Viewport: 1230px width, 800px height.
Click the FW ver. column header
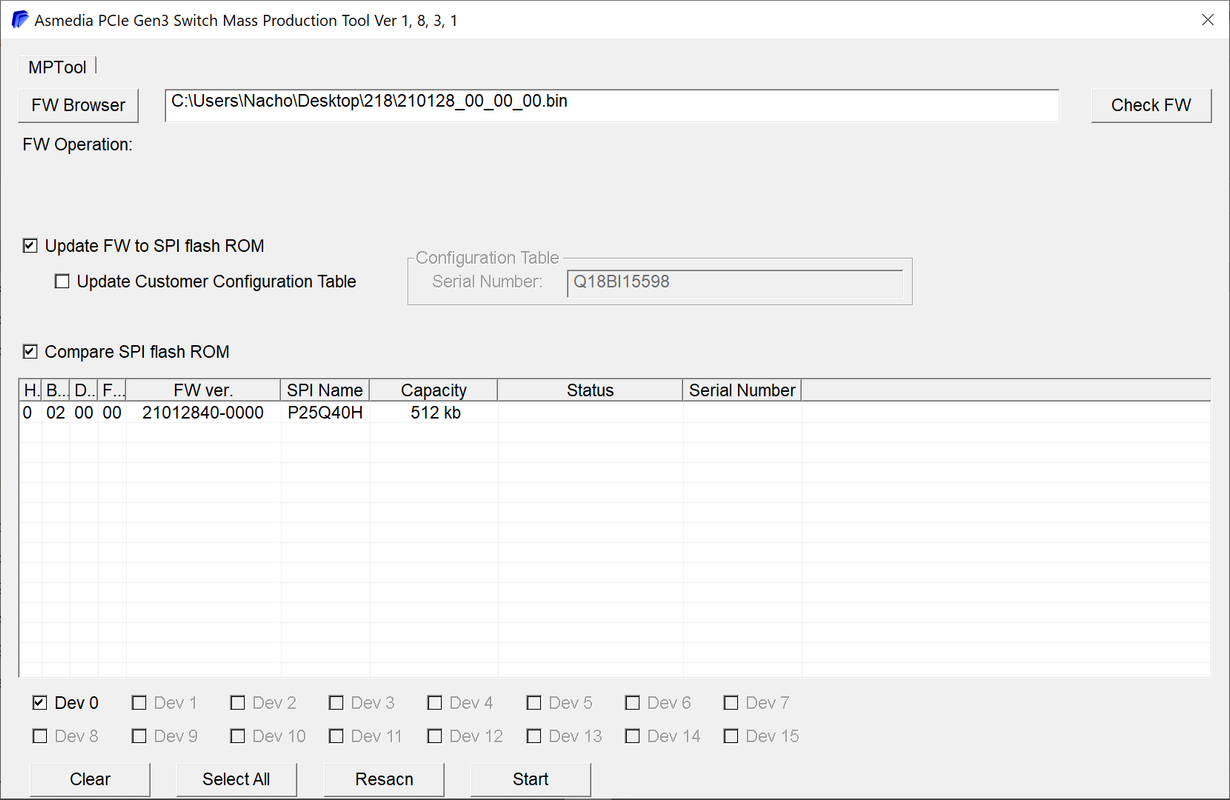(203, 390)
